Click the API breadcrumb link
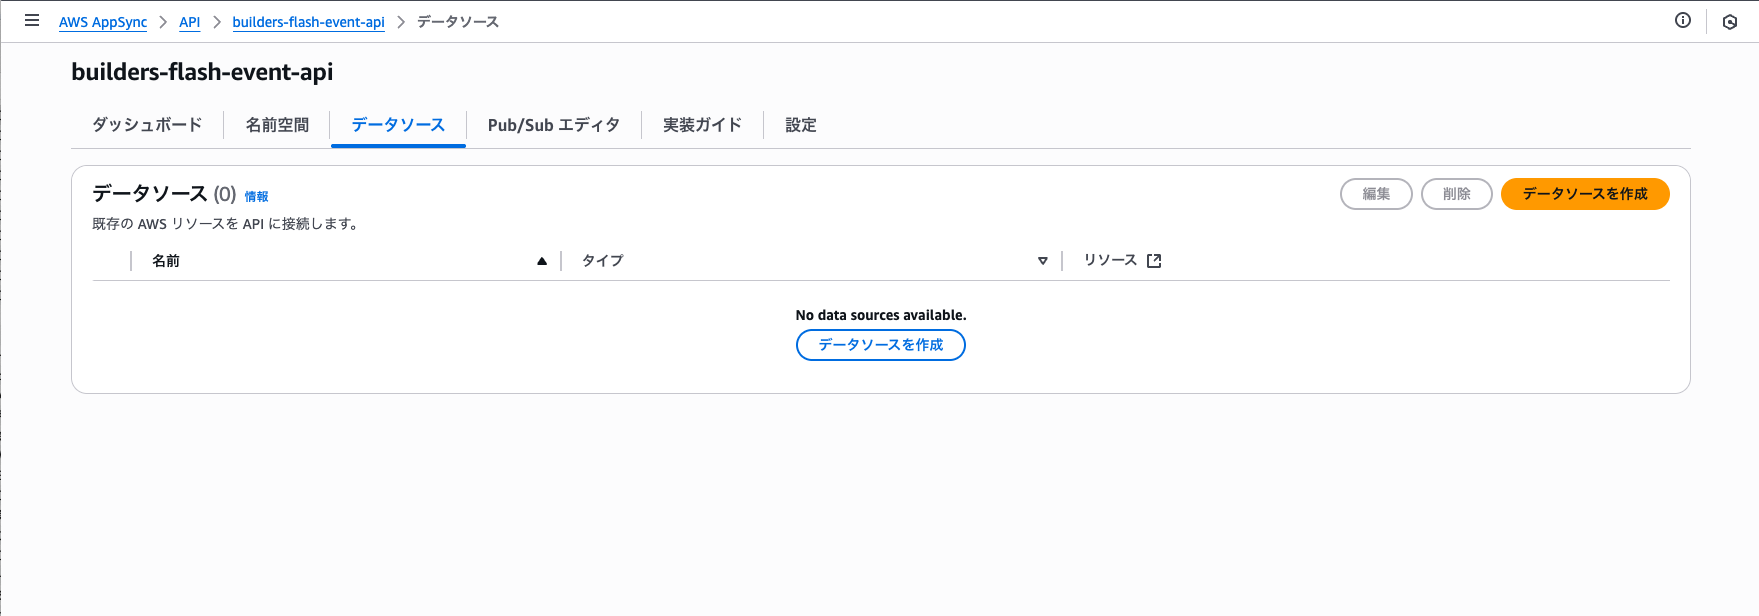 tap(189, 22)
